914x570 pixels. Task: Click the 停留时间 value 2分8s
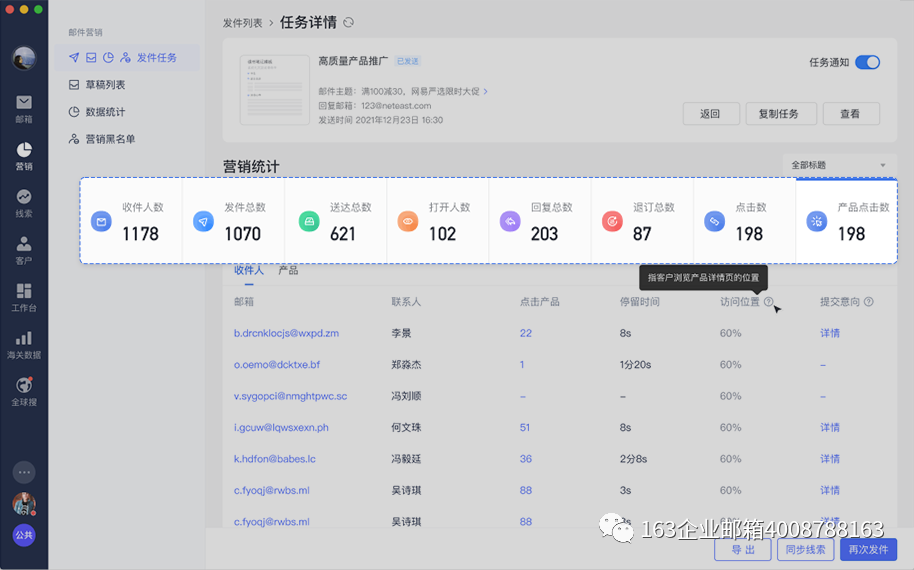(633, 459)
